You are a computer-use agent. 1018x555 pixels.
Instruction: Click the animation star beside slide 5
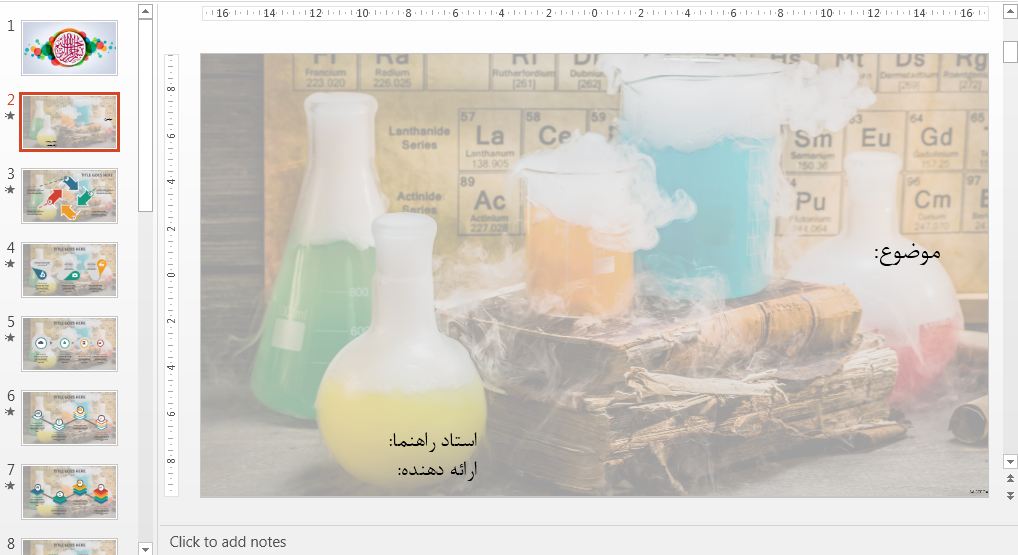tap(11, 338)
